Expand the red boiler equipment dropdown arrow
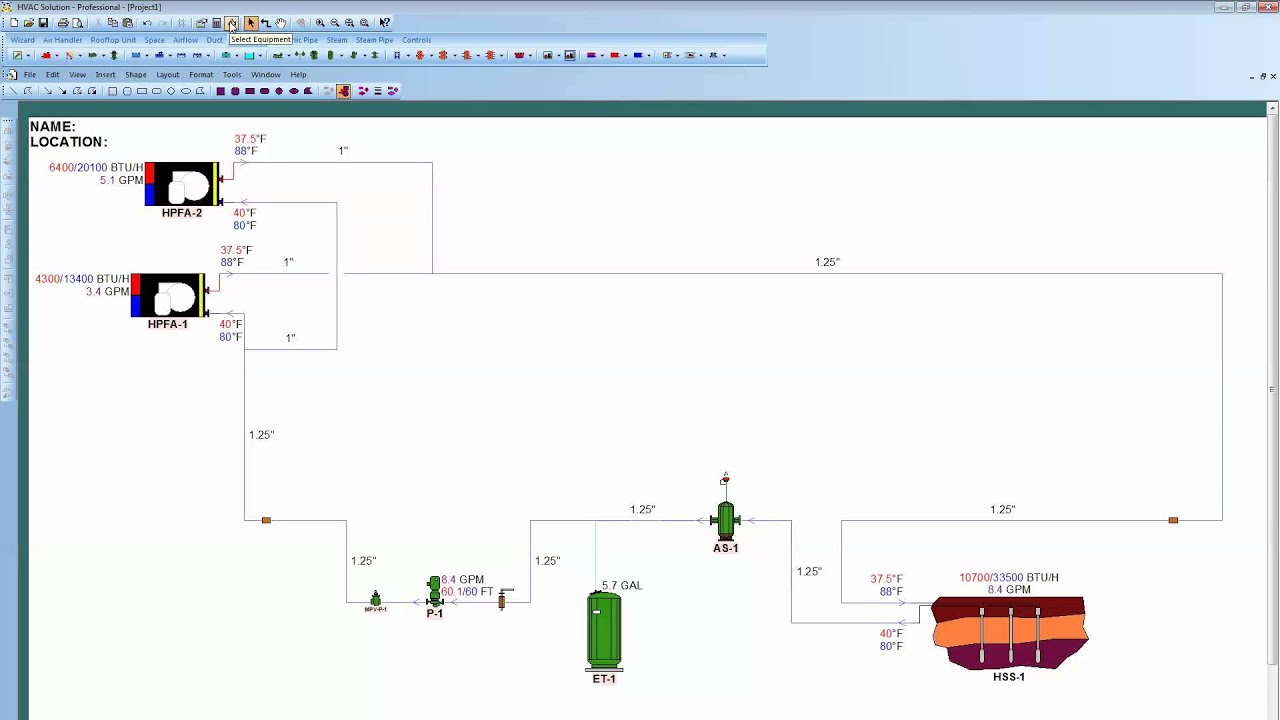The height and width of the screenshot is (720, 1280). [x=57, y=56]
